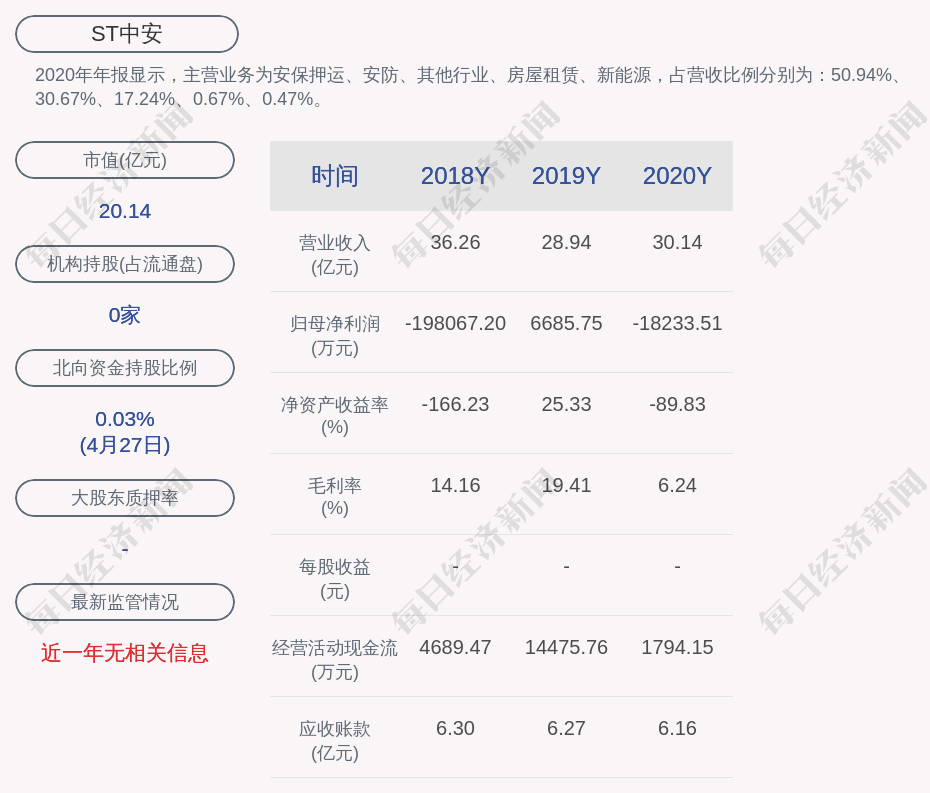
Task: Select gross margin value 14.16
Action: [456, 485]
